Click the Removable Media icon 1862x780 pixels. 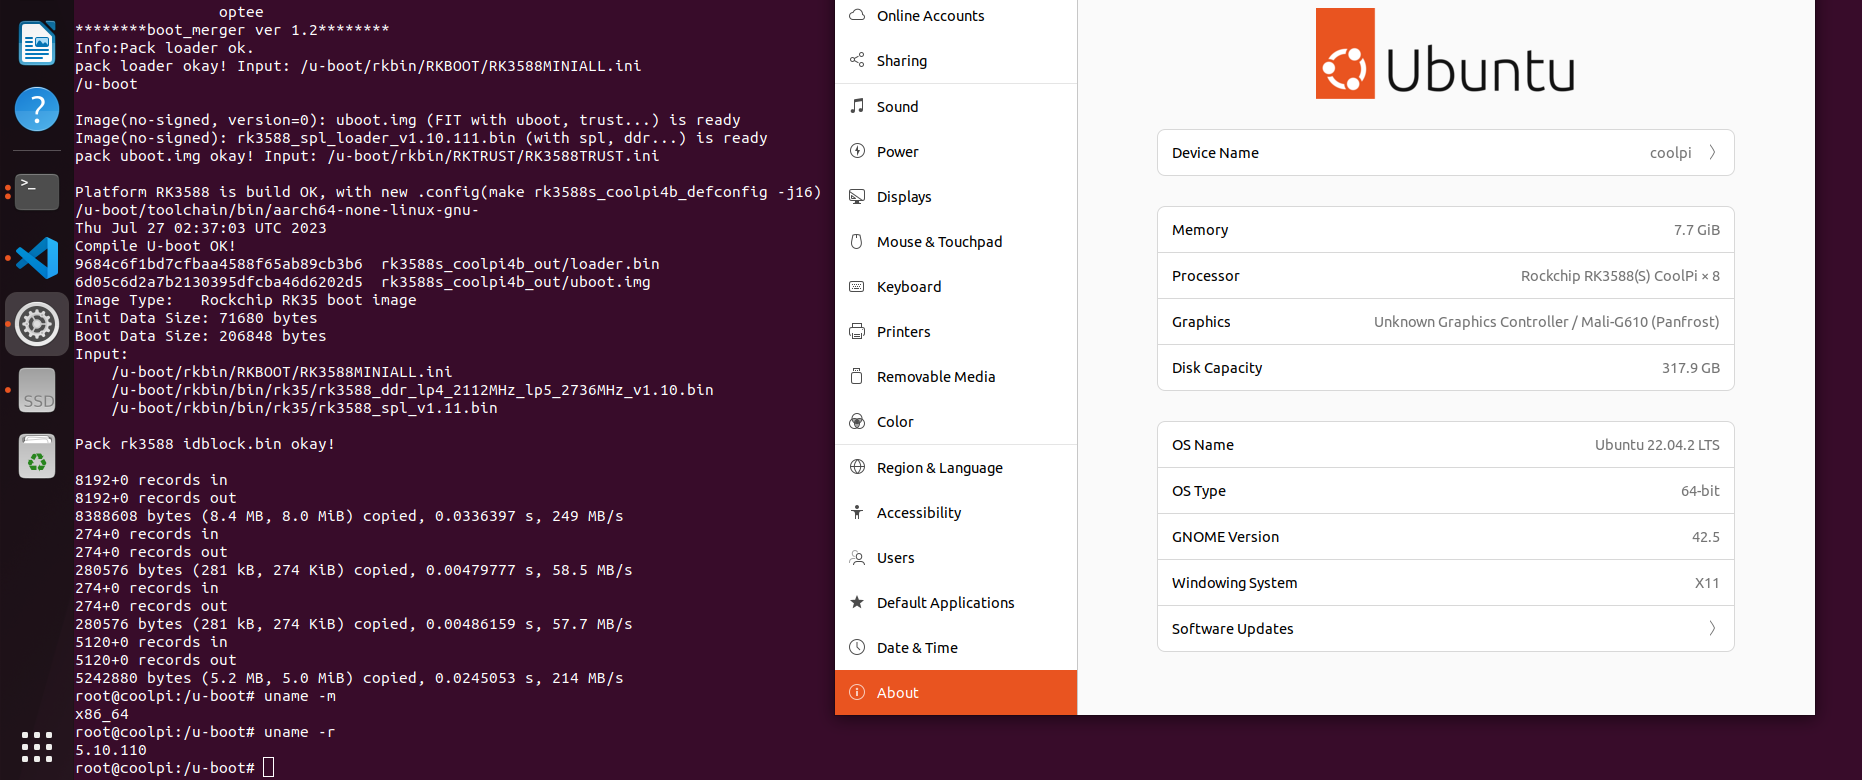[857, 376]
